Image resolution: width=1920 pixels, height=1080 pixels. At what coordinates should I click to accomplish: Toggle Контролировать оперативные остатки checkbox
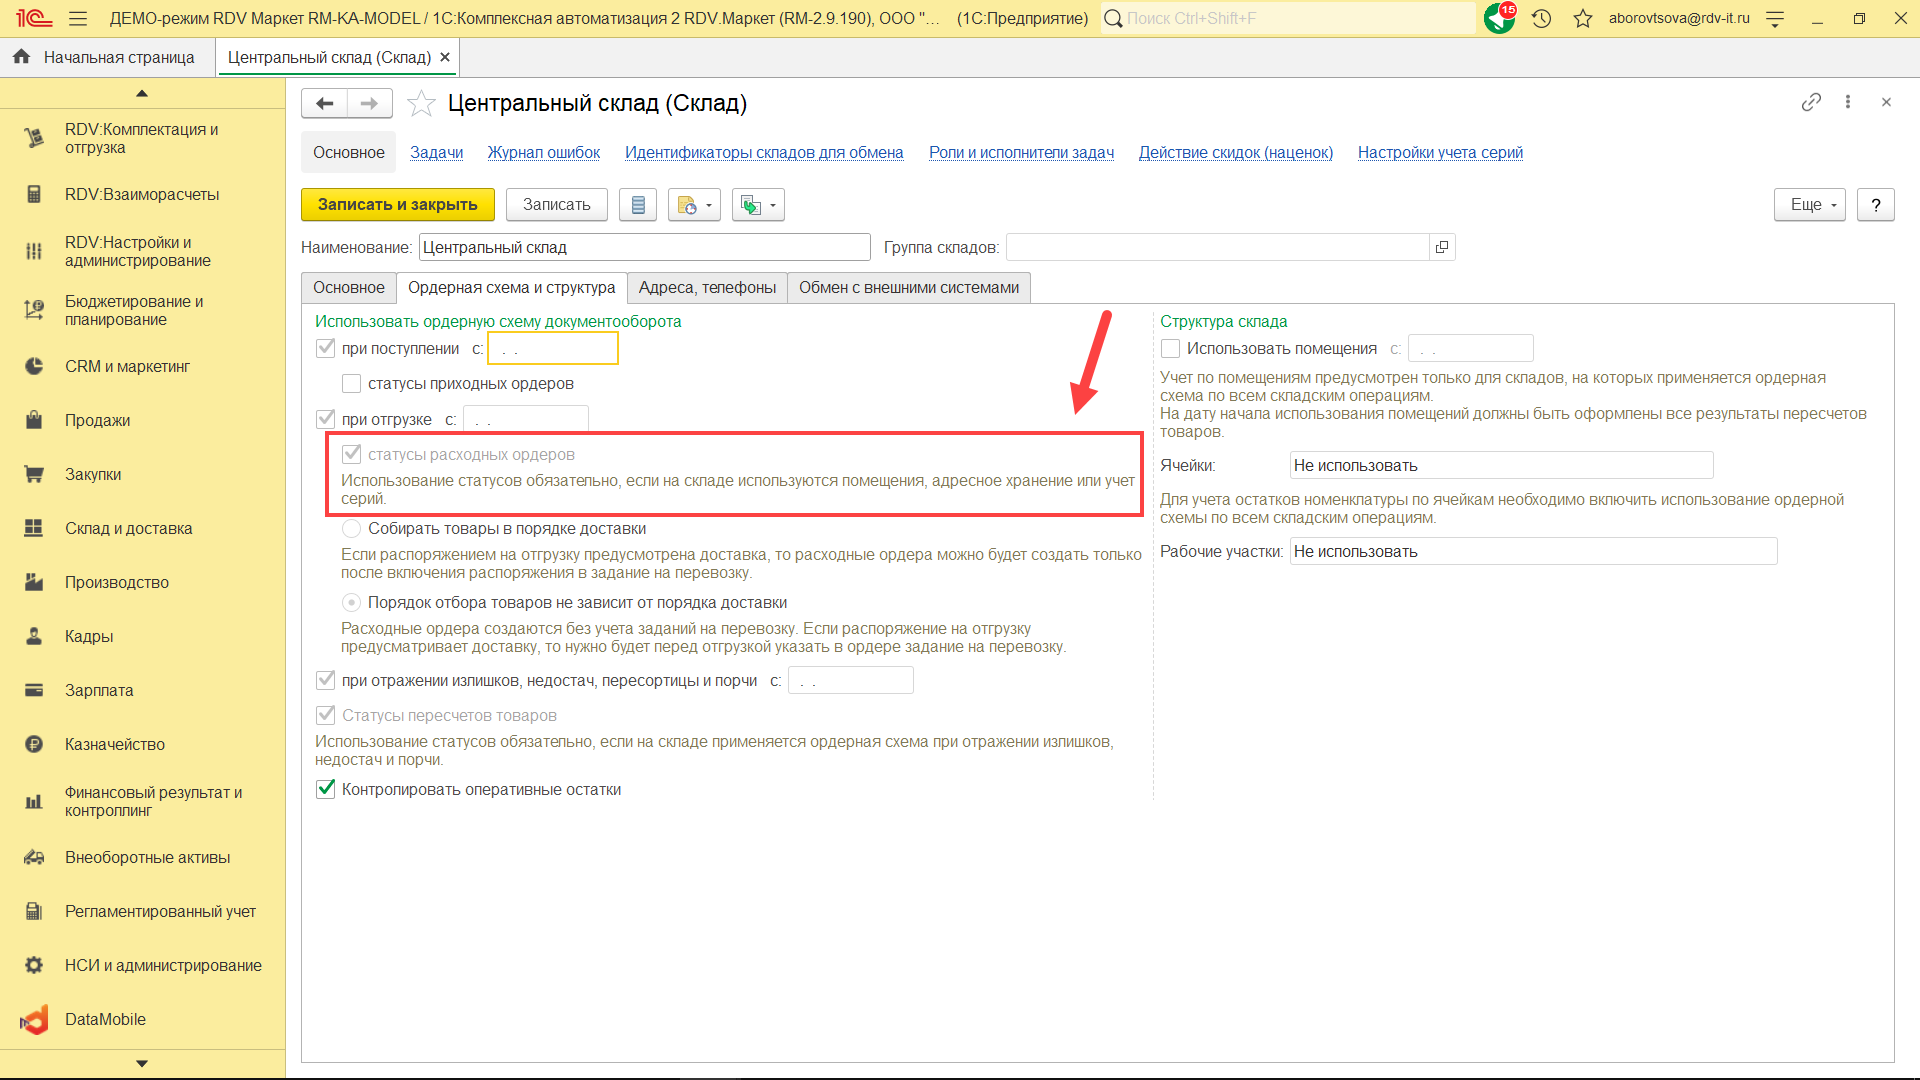click(x=326, y=789)
